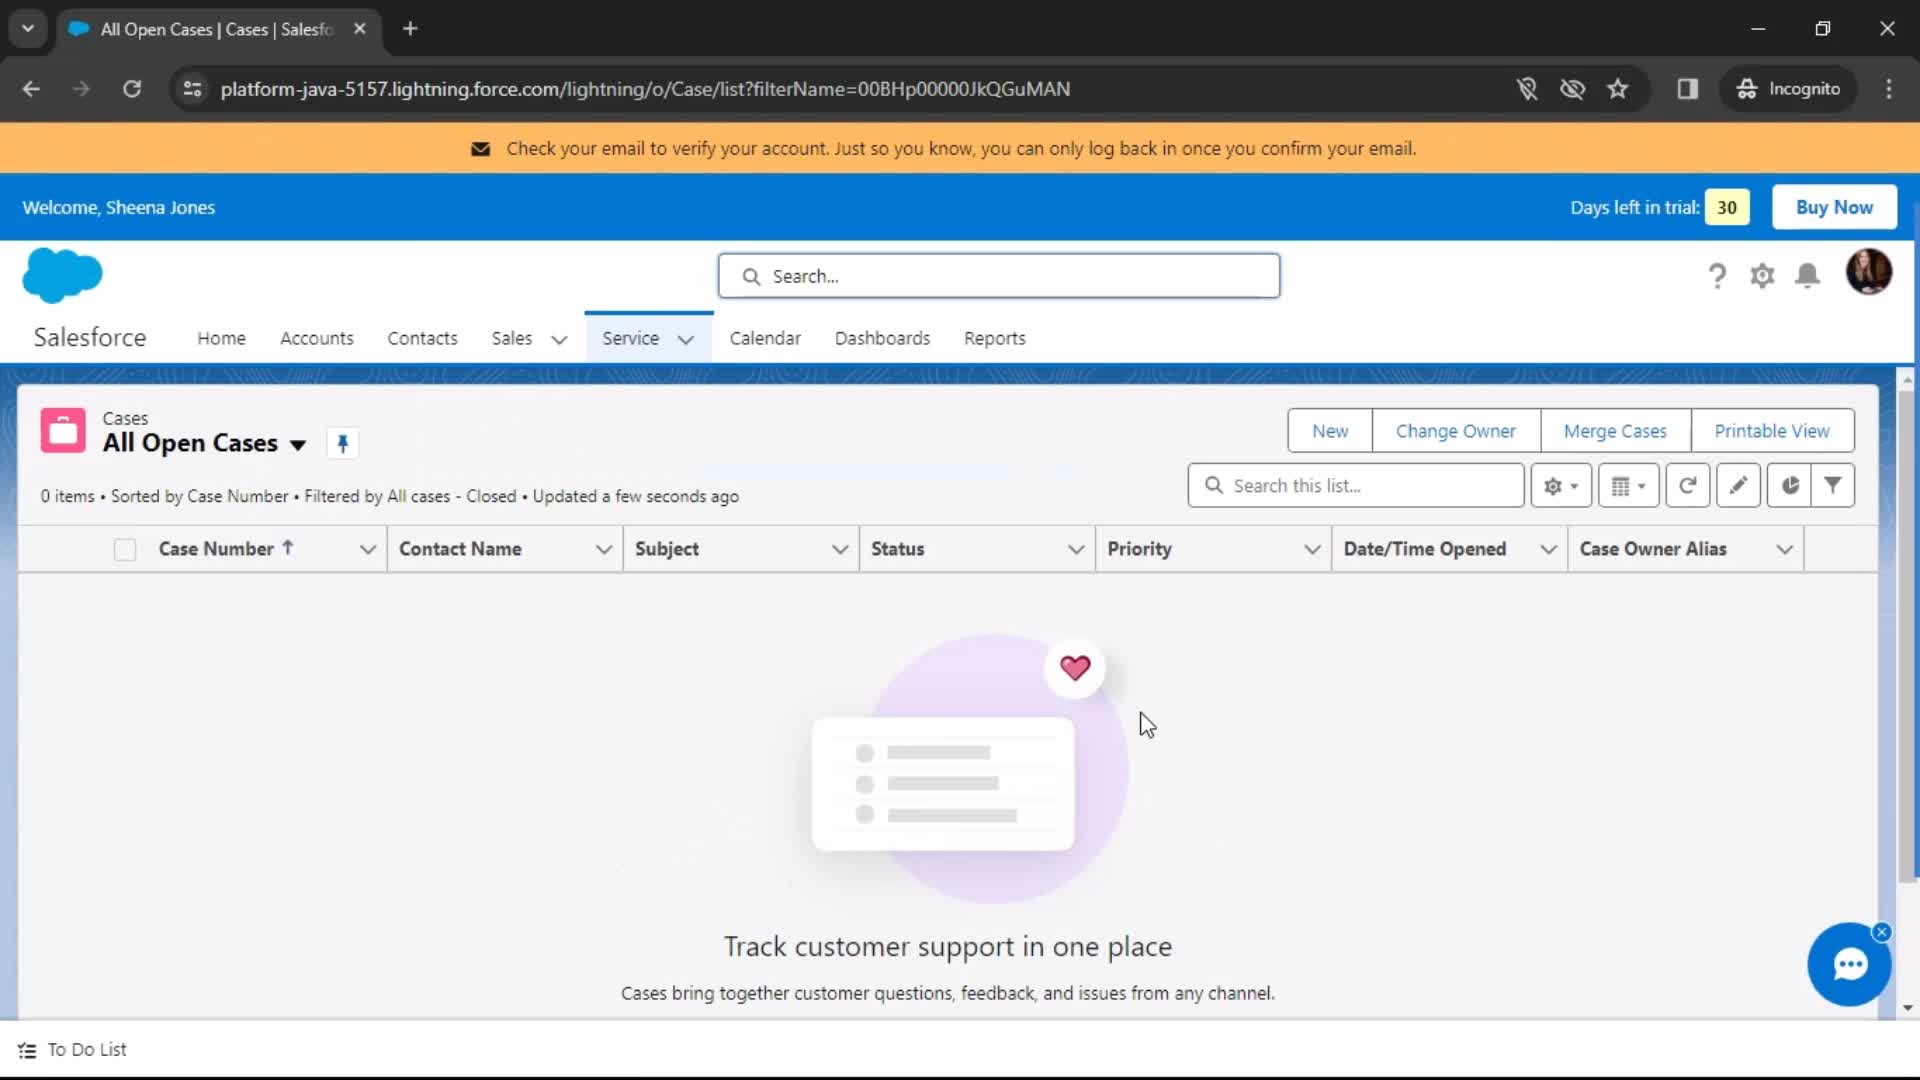Expand the Service tab chevron
1920x1080 pixels.
(686, 339)
